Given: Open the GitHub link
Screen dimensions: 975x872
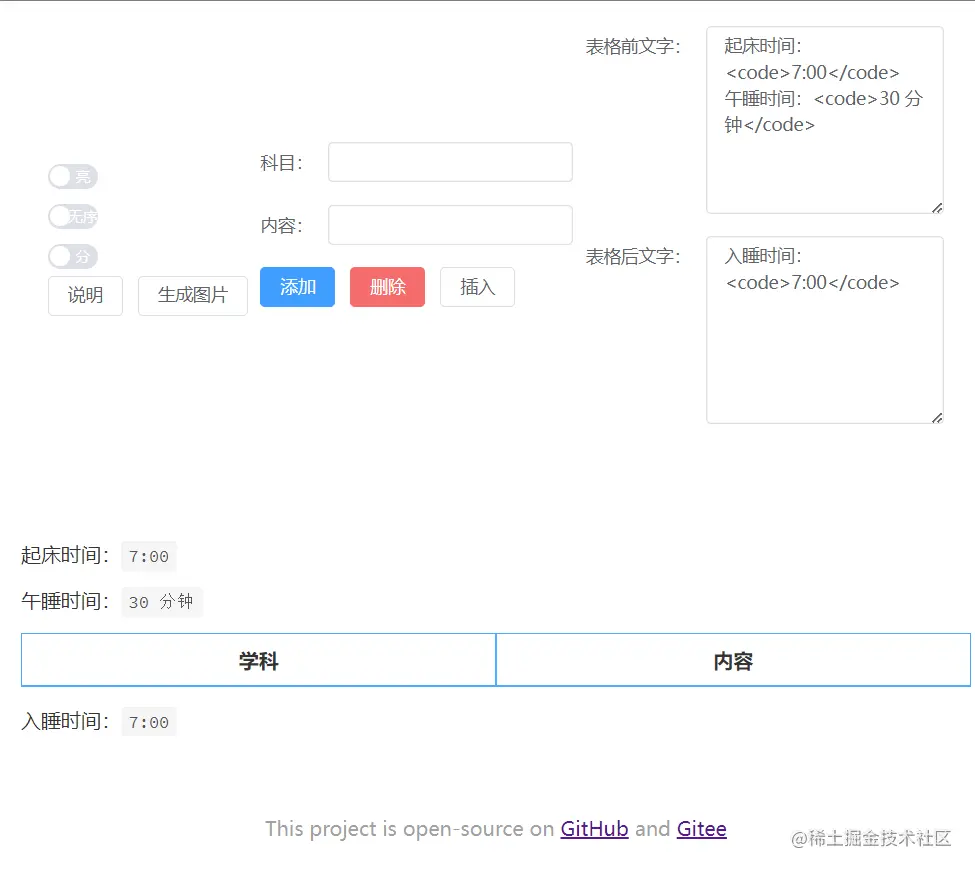Looking at the screenshot, I should pyautogui.click(x=594, y=829).
